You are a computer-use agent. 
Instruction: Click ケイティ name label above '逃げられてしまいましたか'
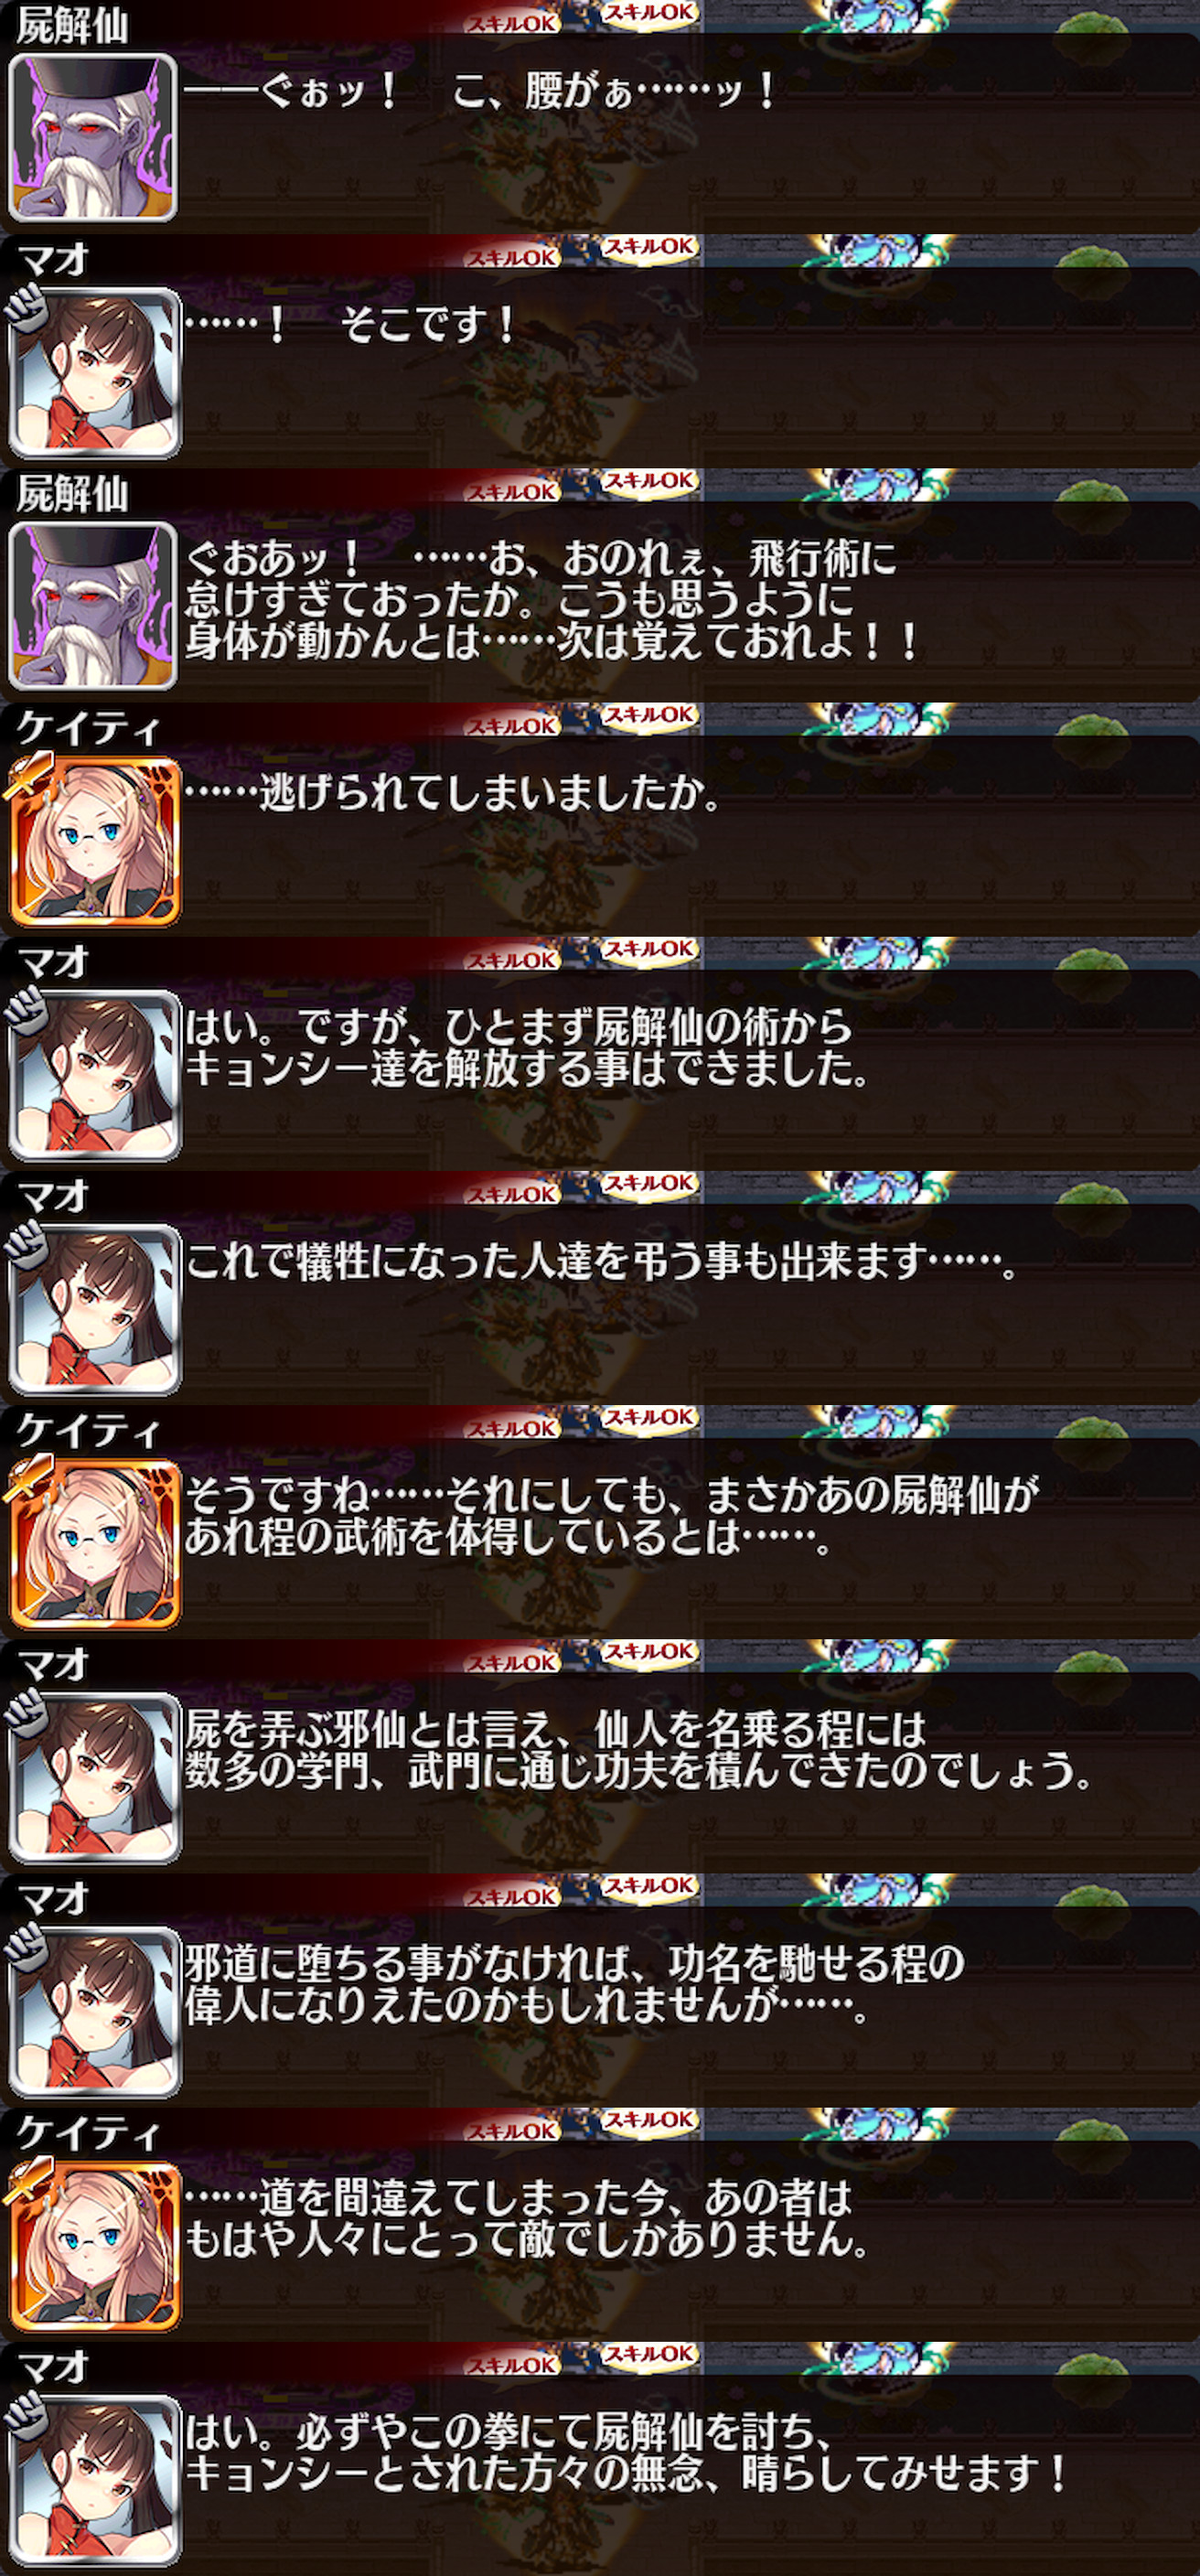[88, 728]
